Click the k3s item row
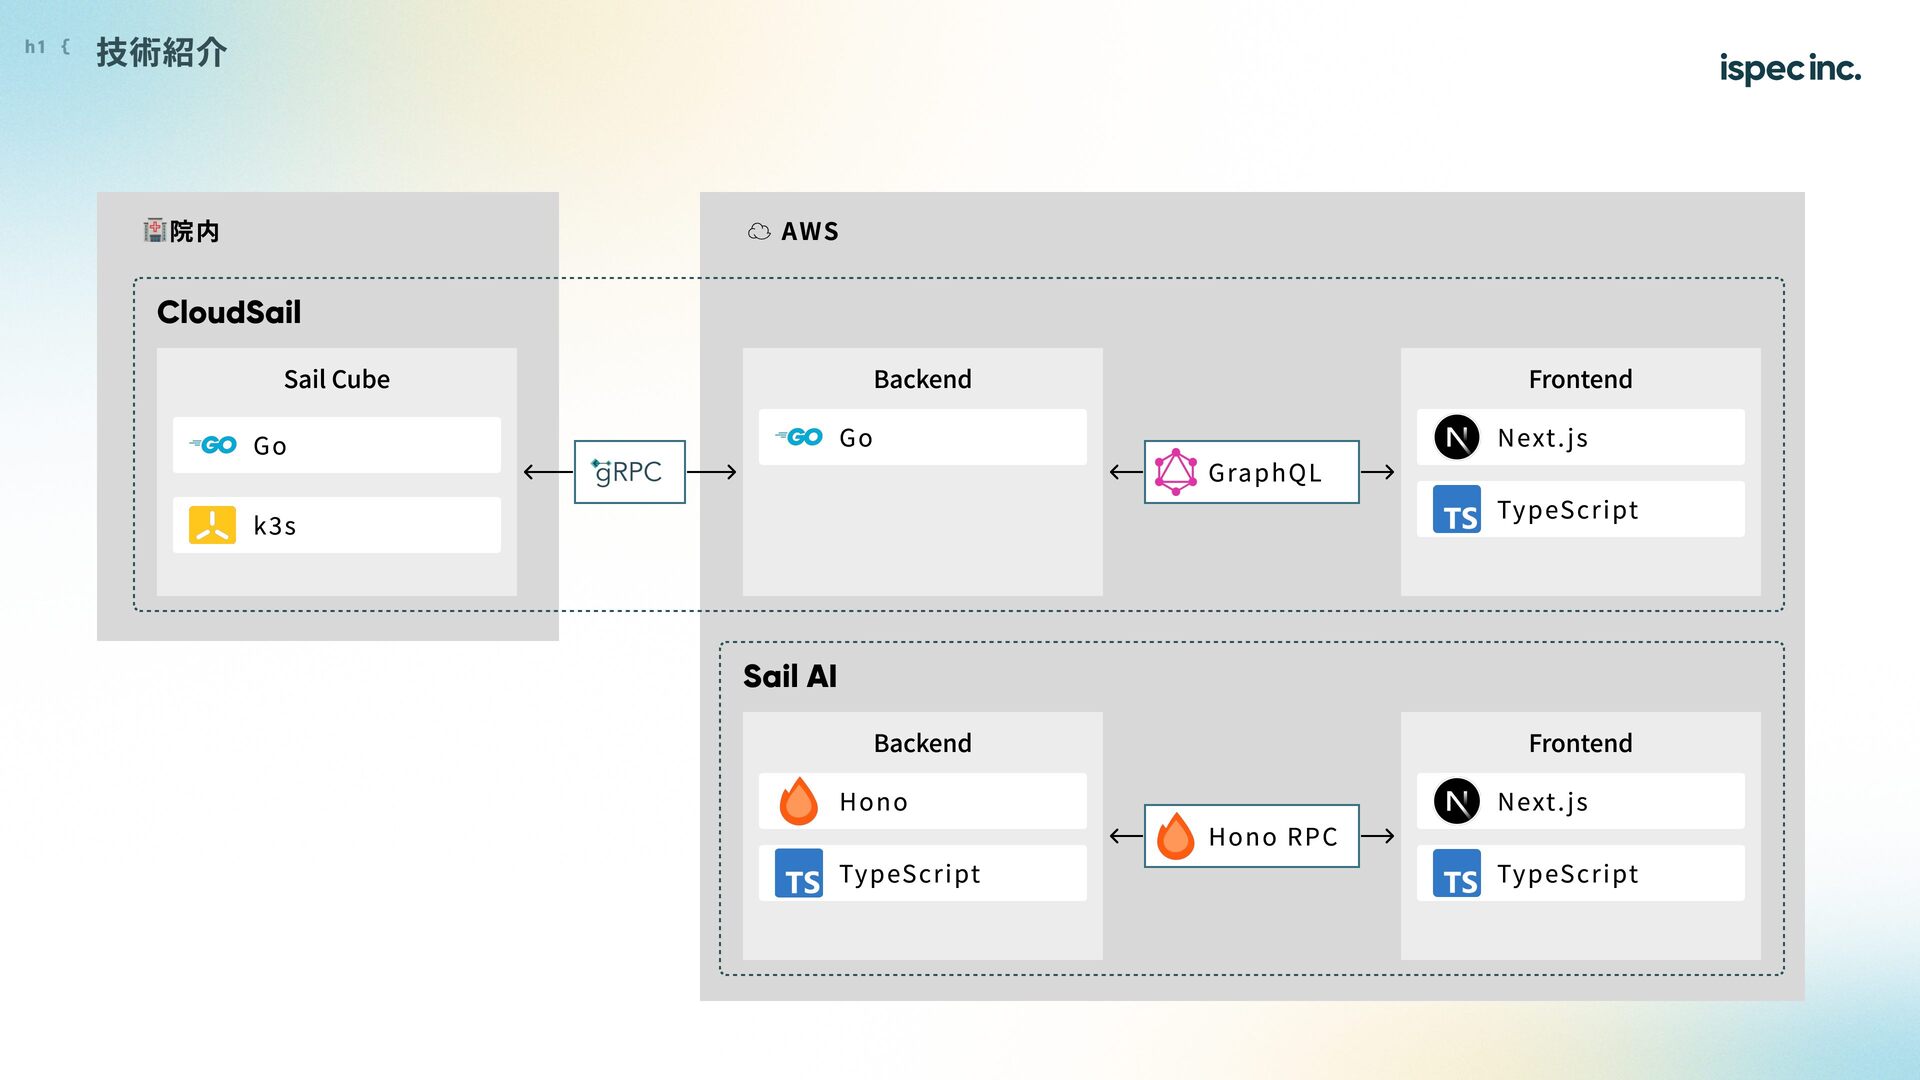Image resolution: width=1920 pixels, height=1080 pixels. [x=337, y=525]
